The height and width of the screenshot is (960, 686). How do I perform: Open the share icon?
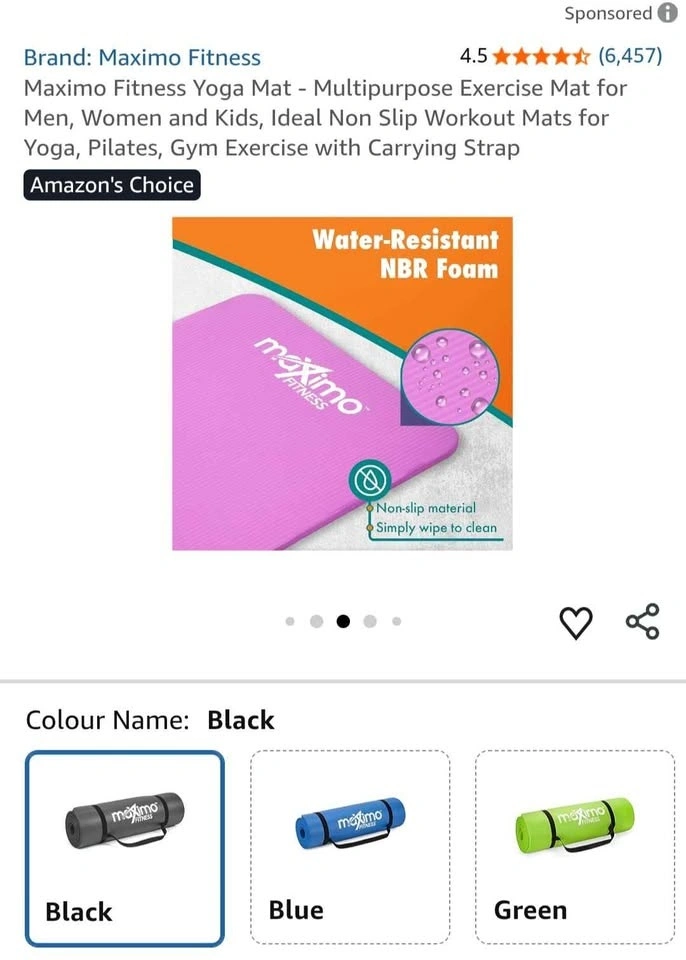(x=643, y=621)
